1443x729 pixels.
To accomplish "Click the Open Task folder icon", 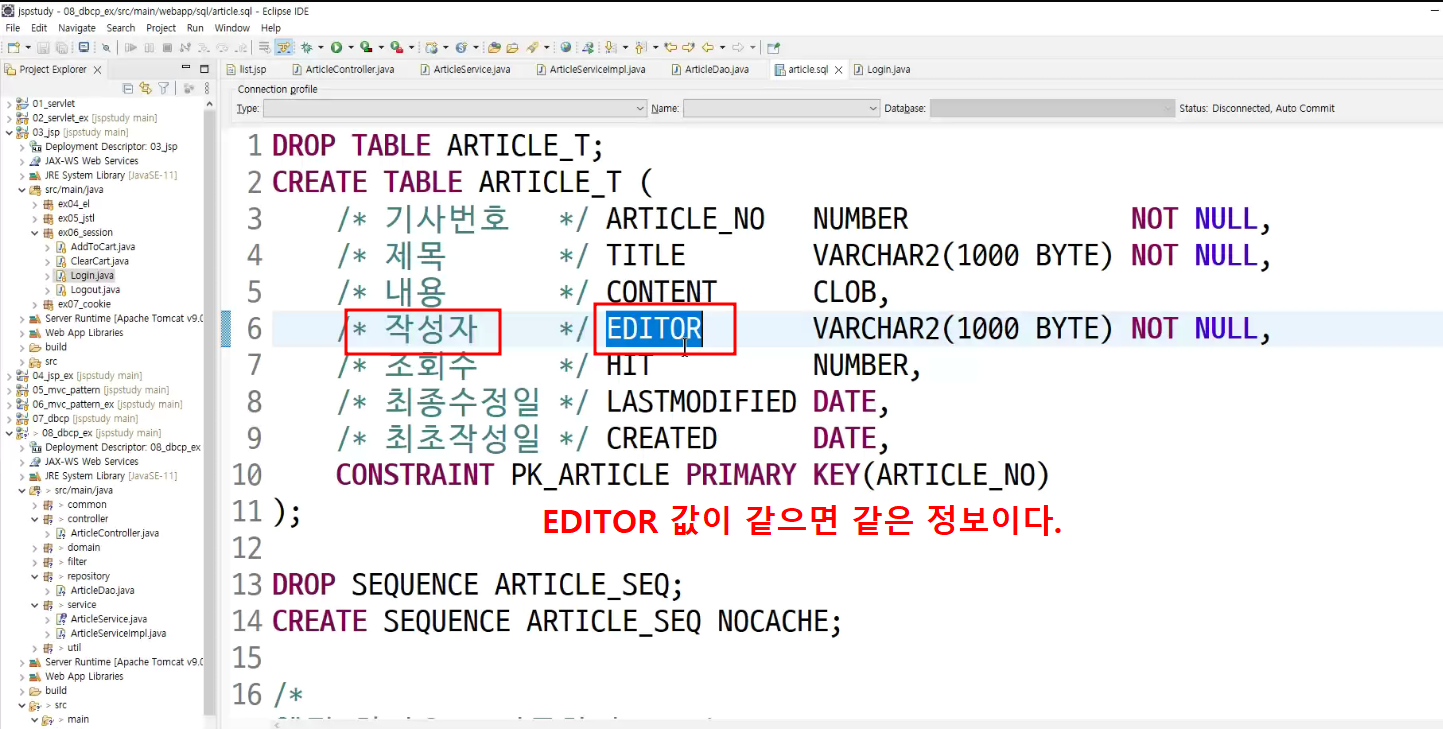I will [x=512, y=47].
